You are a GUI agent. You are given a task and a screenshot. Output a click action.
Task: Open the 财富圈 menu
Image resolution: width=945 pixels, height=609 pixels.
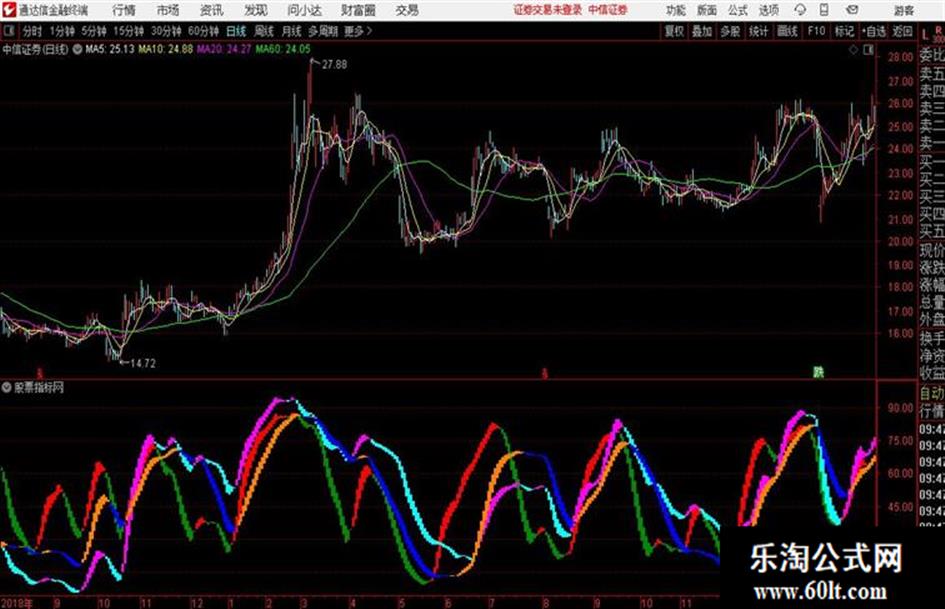click(358, 10)
